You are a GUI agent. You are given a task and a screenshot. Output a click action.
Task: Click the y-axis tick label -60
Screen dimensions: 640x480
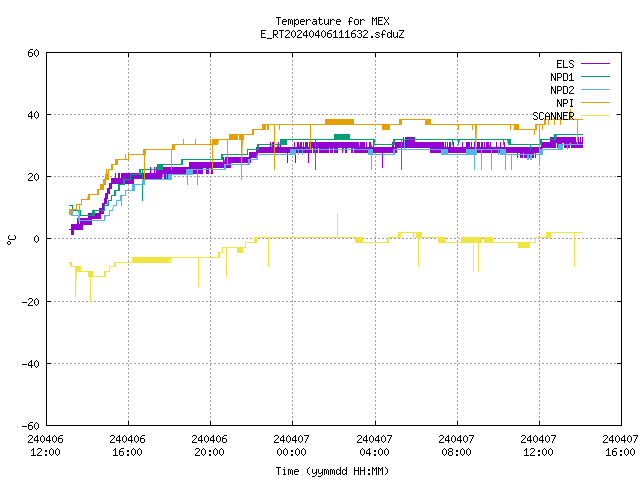[31, 426]
